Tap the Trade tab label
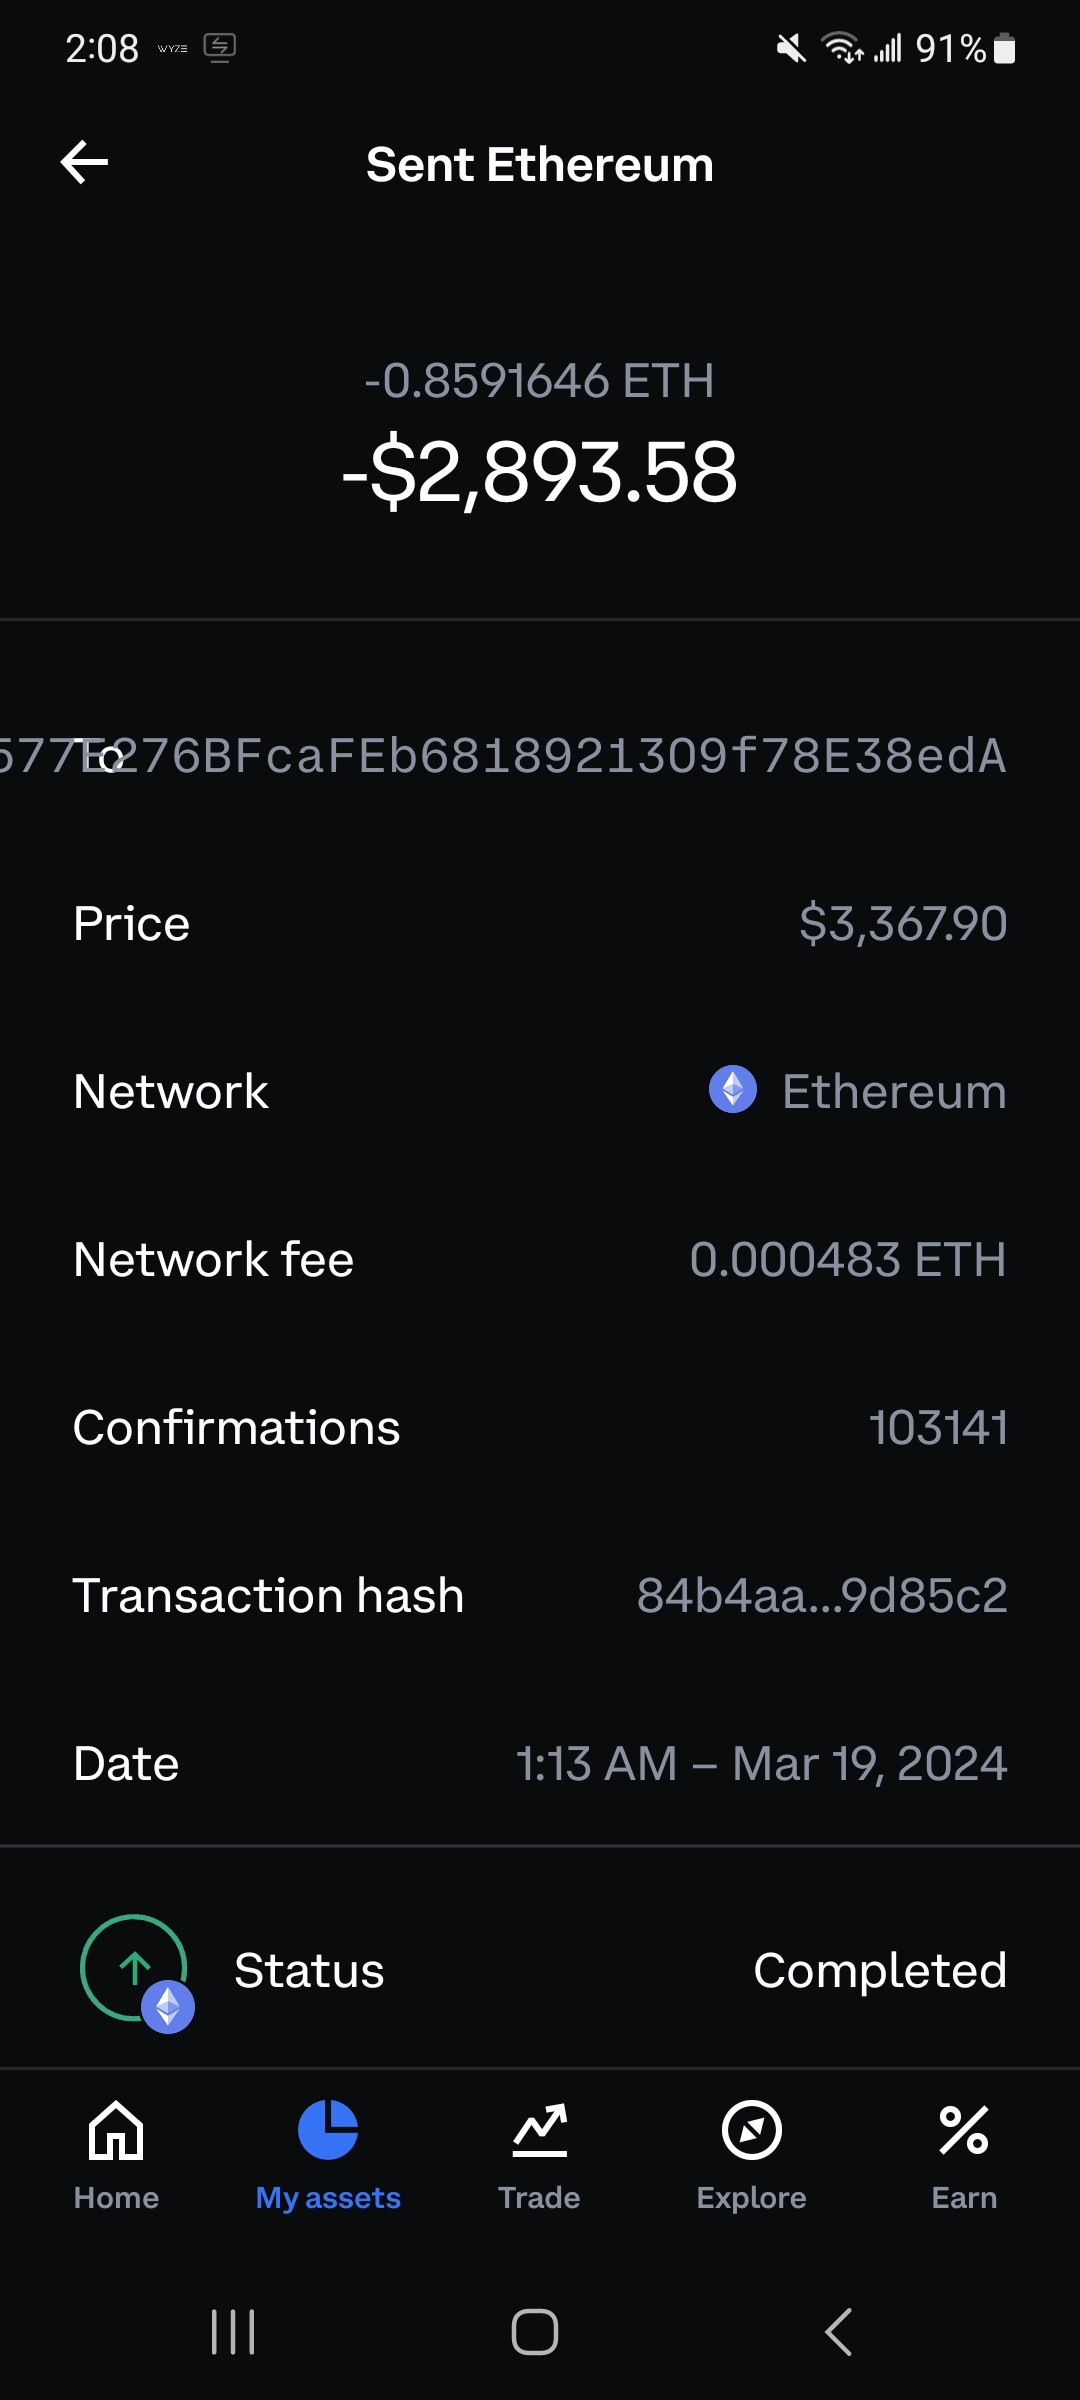The image size is (1080, 2400). (x=540, y=2197)
